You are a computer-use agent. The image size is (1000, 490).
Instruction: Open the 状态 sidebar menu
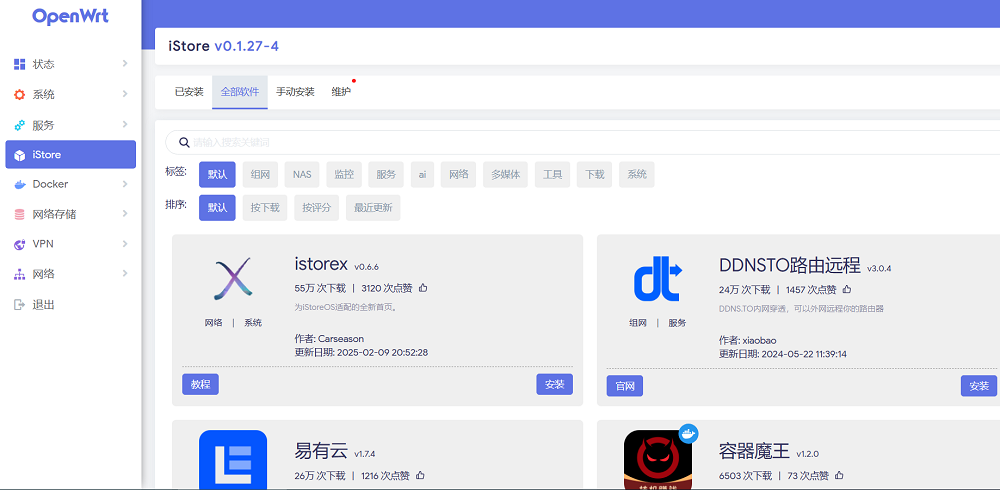point(71,64)
